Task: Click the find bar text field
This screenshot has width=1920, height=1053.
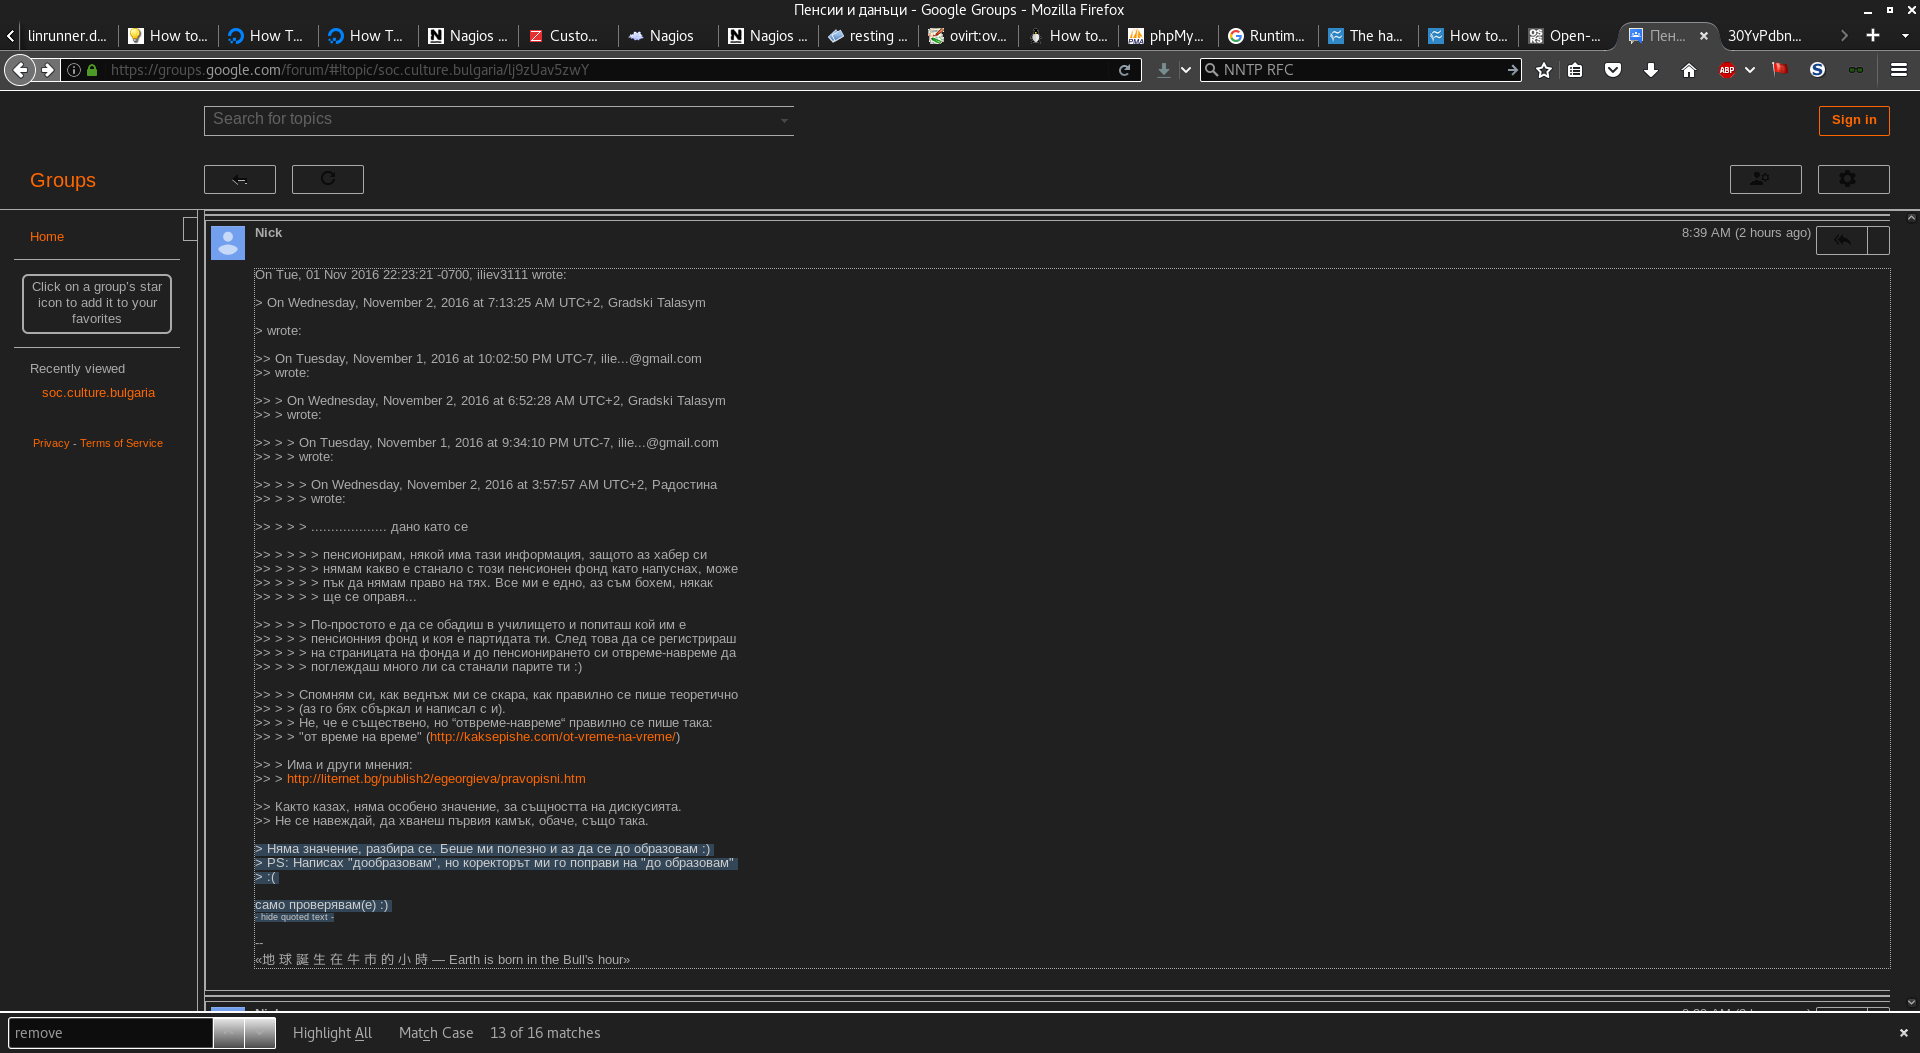Action: pos(110,1033)
